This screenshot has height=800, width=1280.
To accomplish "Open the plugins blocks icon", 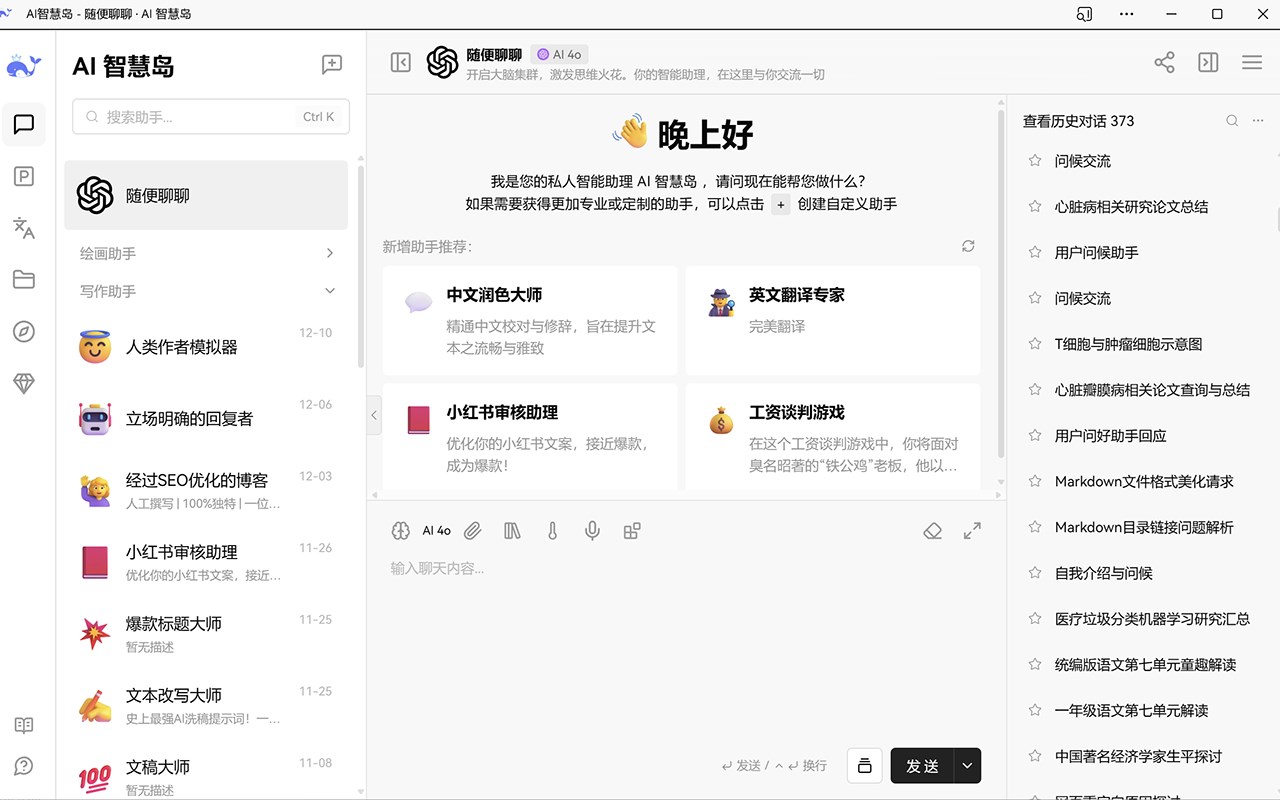I will click(x=632, y=531).
